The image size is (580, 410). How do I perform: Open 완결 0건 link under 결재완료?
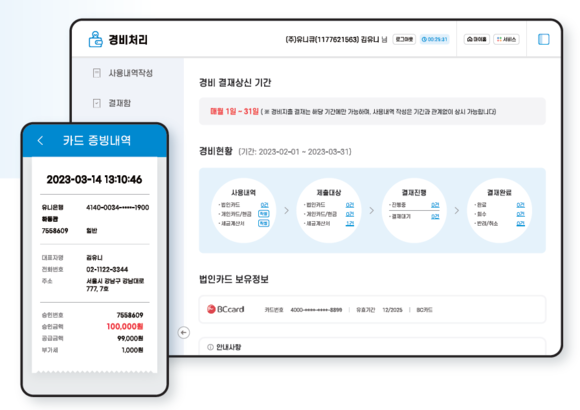point(520,205)
